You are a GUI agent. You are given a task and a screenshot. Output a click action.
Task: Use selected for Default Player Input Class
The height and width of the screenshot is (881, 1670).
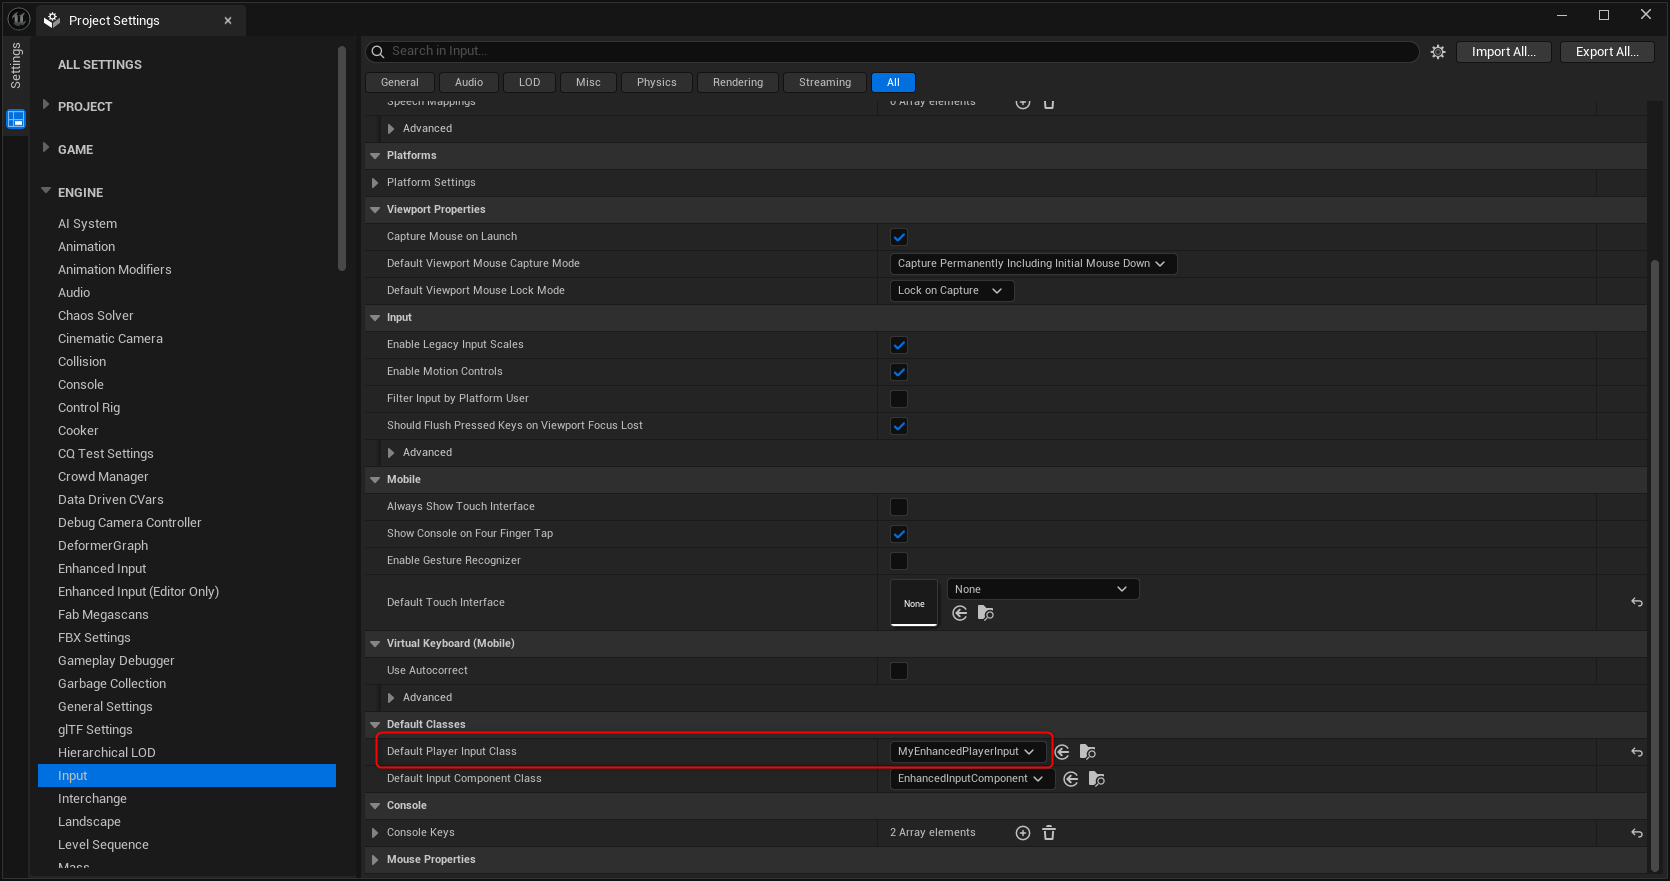[1062, 752]
